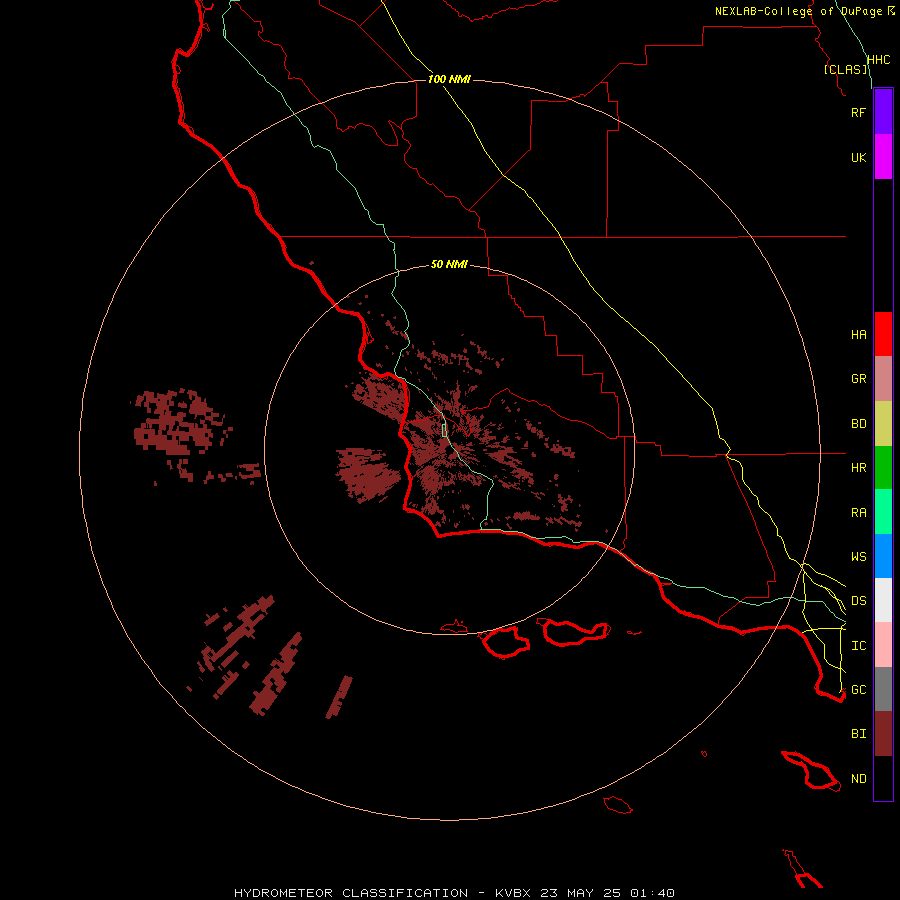Click the HA red legend swatch

pyautogui.click(x=883, y=334)
